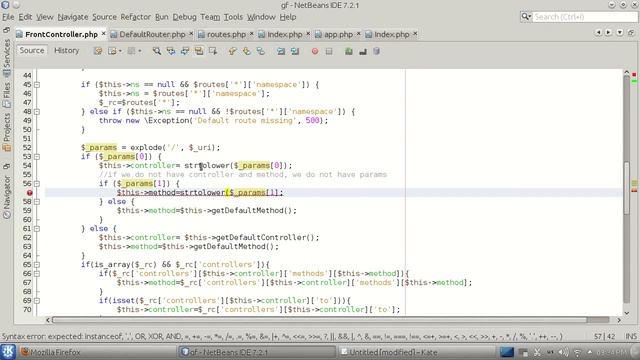Open the File menu

pyautogui.click(x=8, y=17)
